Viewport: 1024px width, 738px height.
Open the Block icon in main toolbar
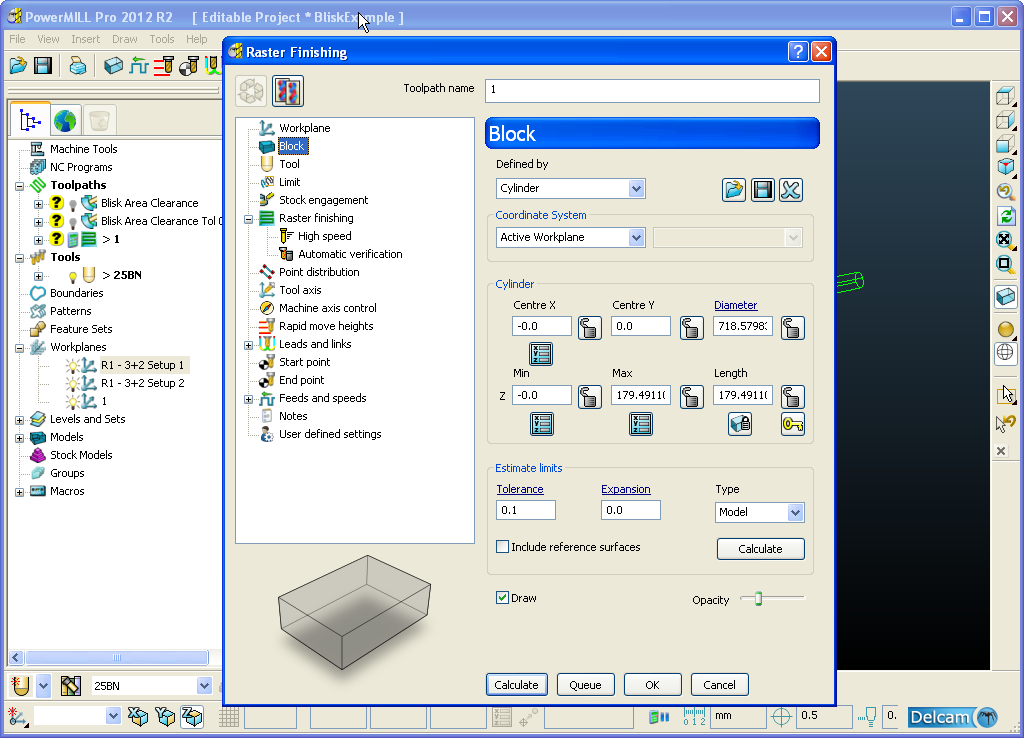(x=113, y=65)
